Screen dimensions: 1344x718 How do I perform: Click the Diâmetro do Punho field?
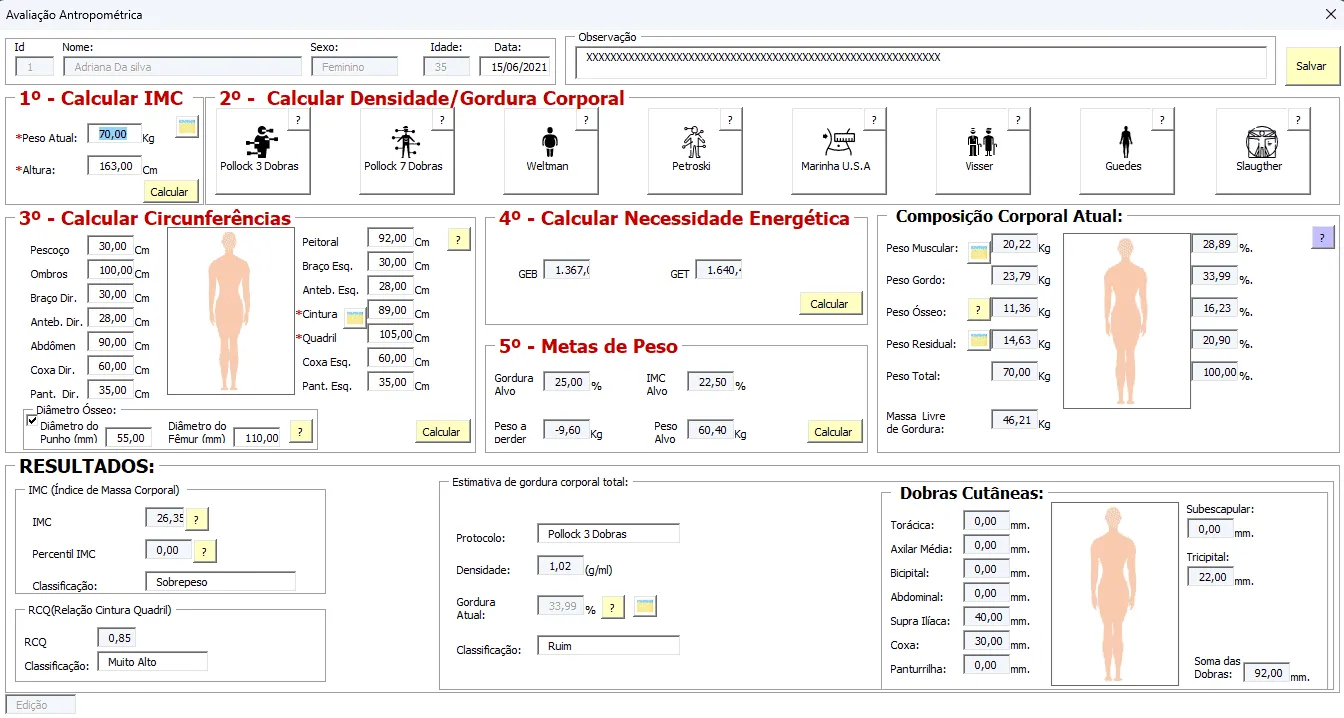click(x=128, y=437)
